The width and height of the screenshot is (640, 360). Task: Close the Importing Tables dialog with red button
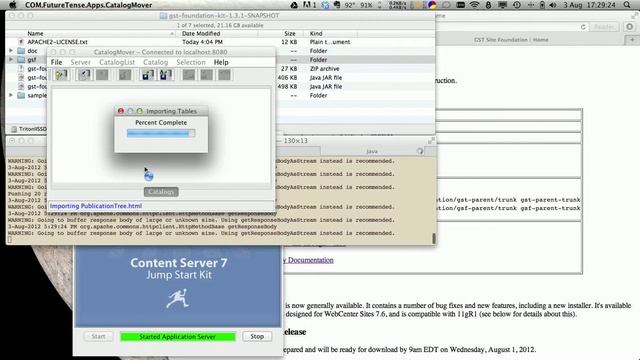tap(121, 111)
